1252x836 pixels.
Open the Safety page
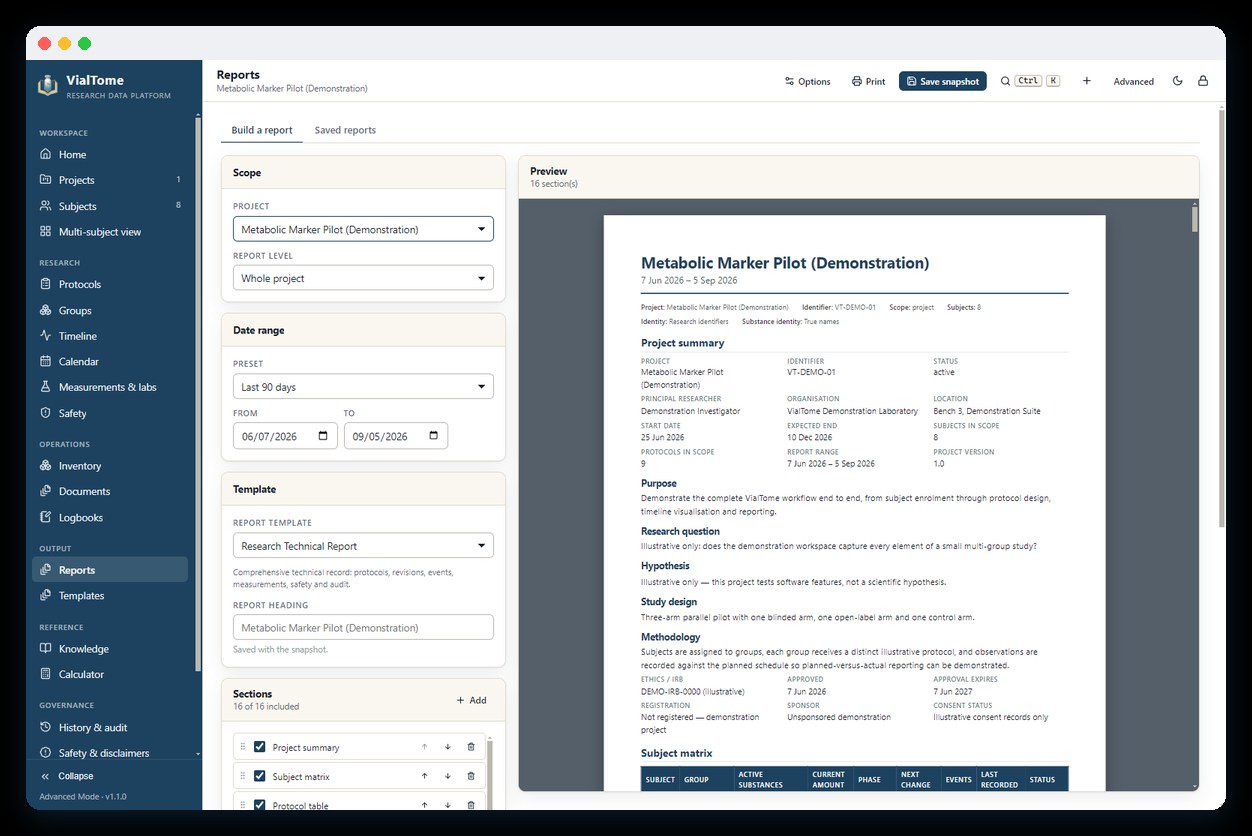tap(111, 413)
